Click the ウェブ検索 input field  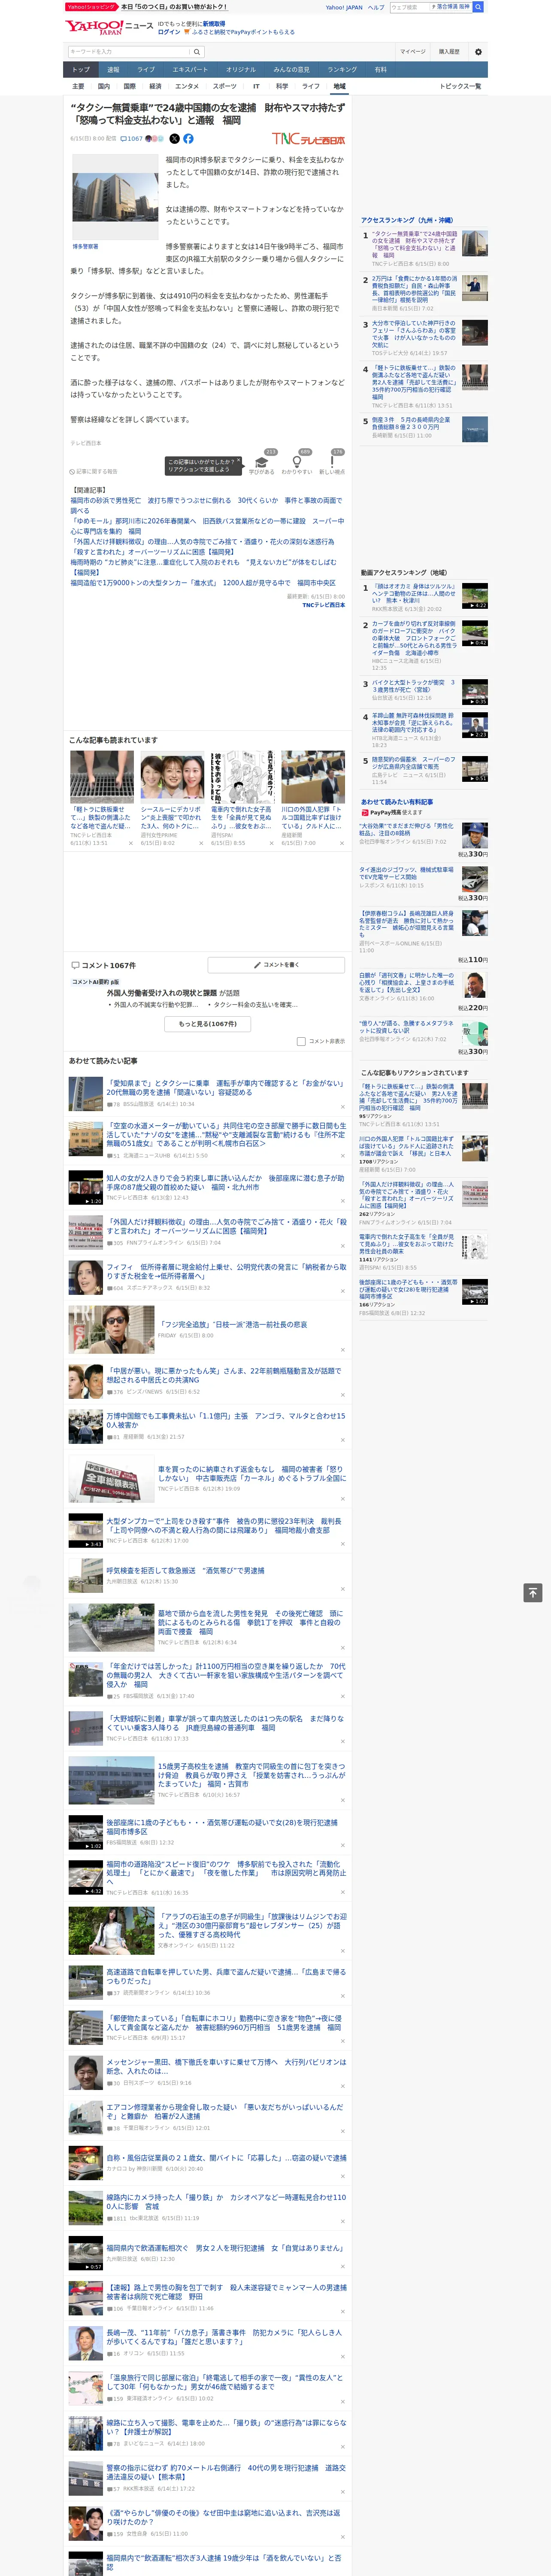click(x=410, y=7)
